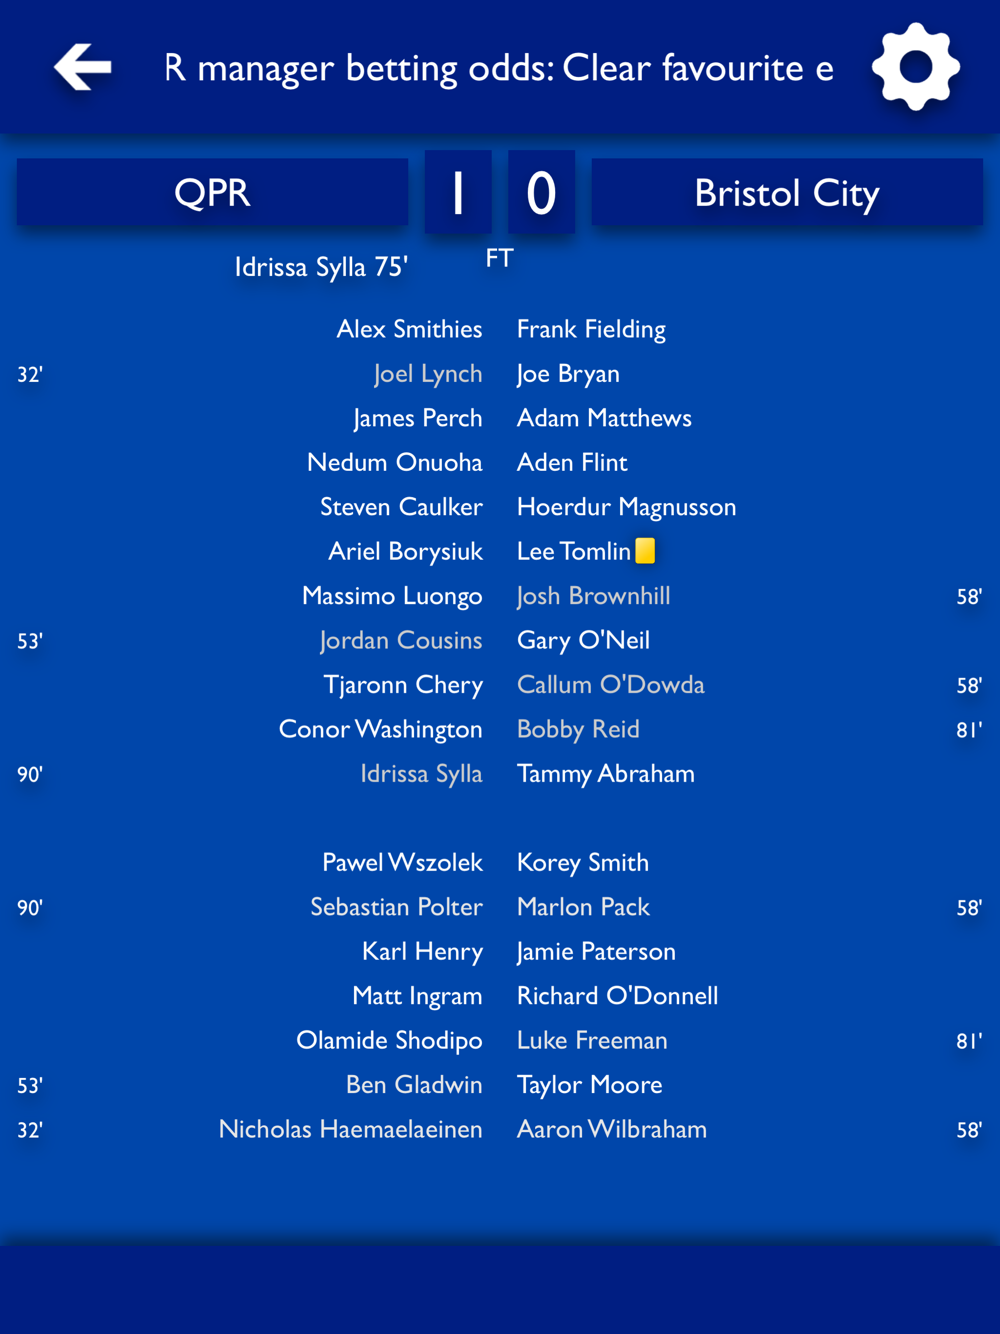Open Conor Washington's player entry

point(380,729)
